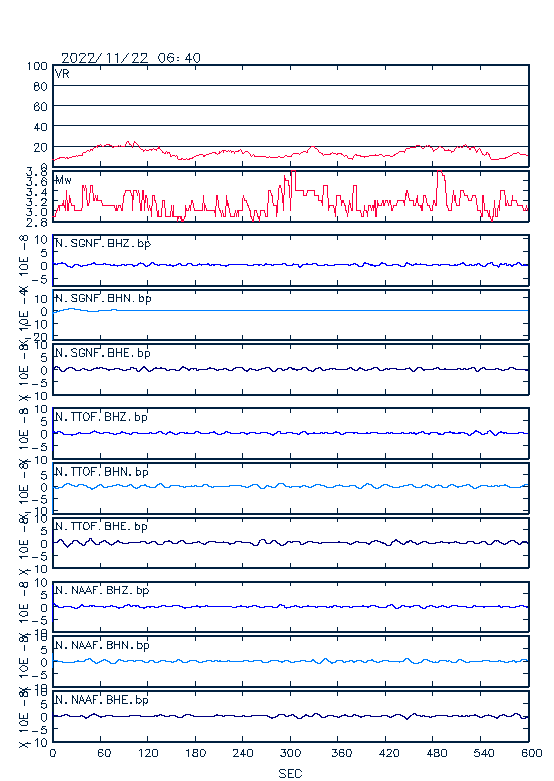The height and width of the screenshot is (781, 554).
Task: Click the 300 tick on the SEC axis
Action: (x=290, y=753)
